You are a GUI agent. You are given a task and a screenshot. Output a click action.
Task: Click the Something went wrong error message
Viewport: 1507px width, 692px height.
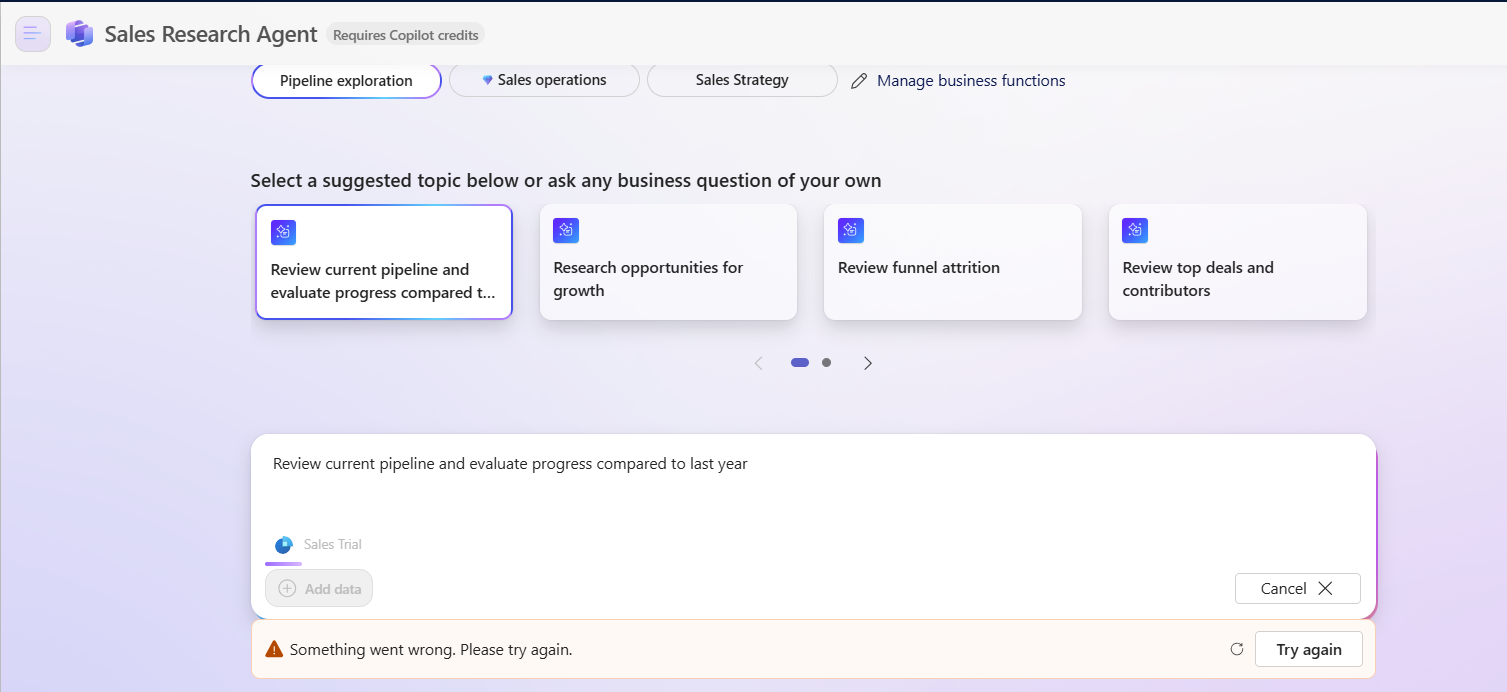click(x=431, y=650)
